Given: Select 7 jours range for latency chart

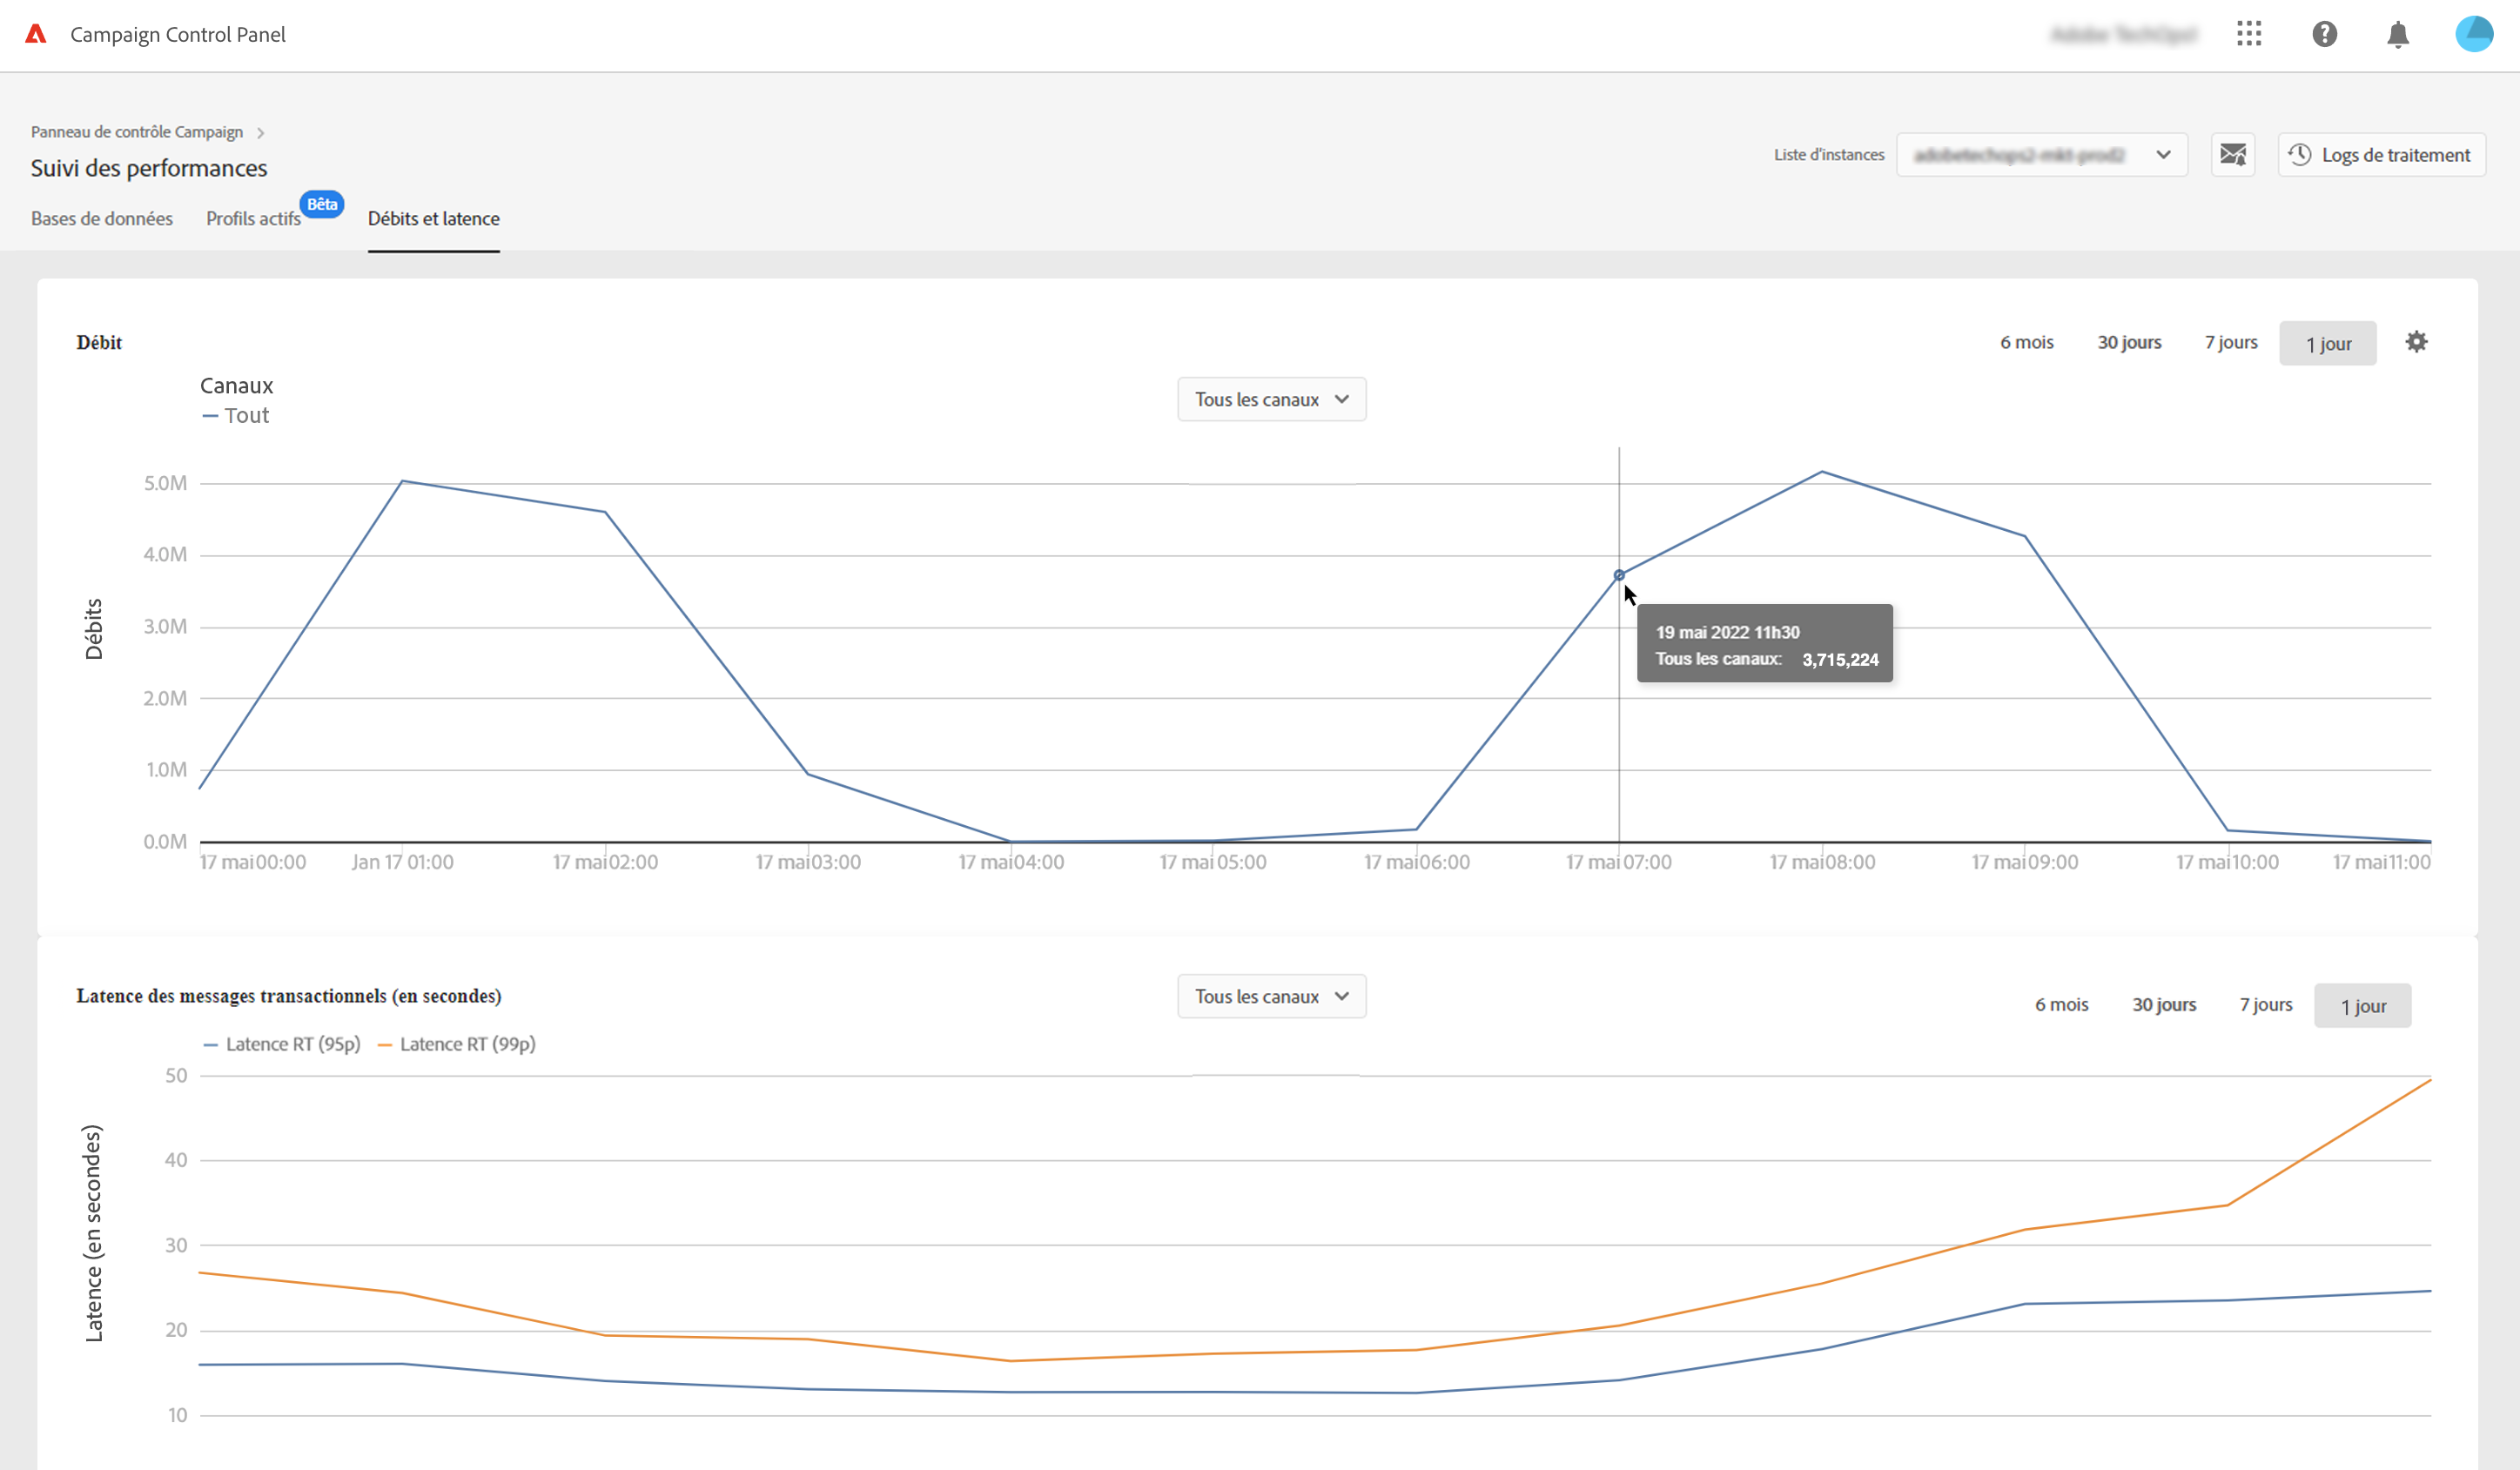Looking at the screenshot, I should point(2265,1005).
